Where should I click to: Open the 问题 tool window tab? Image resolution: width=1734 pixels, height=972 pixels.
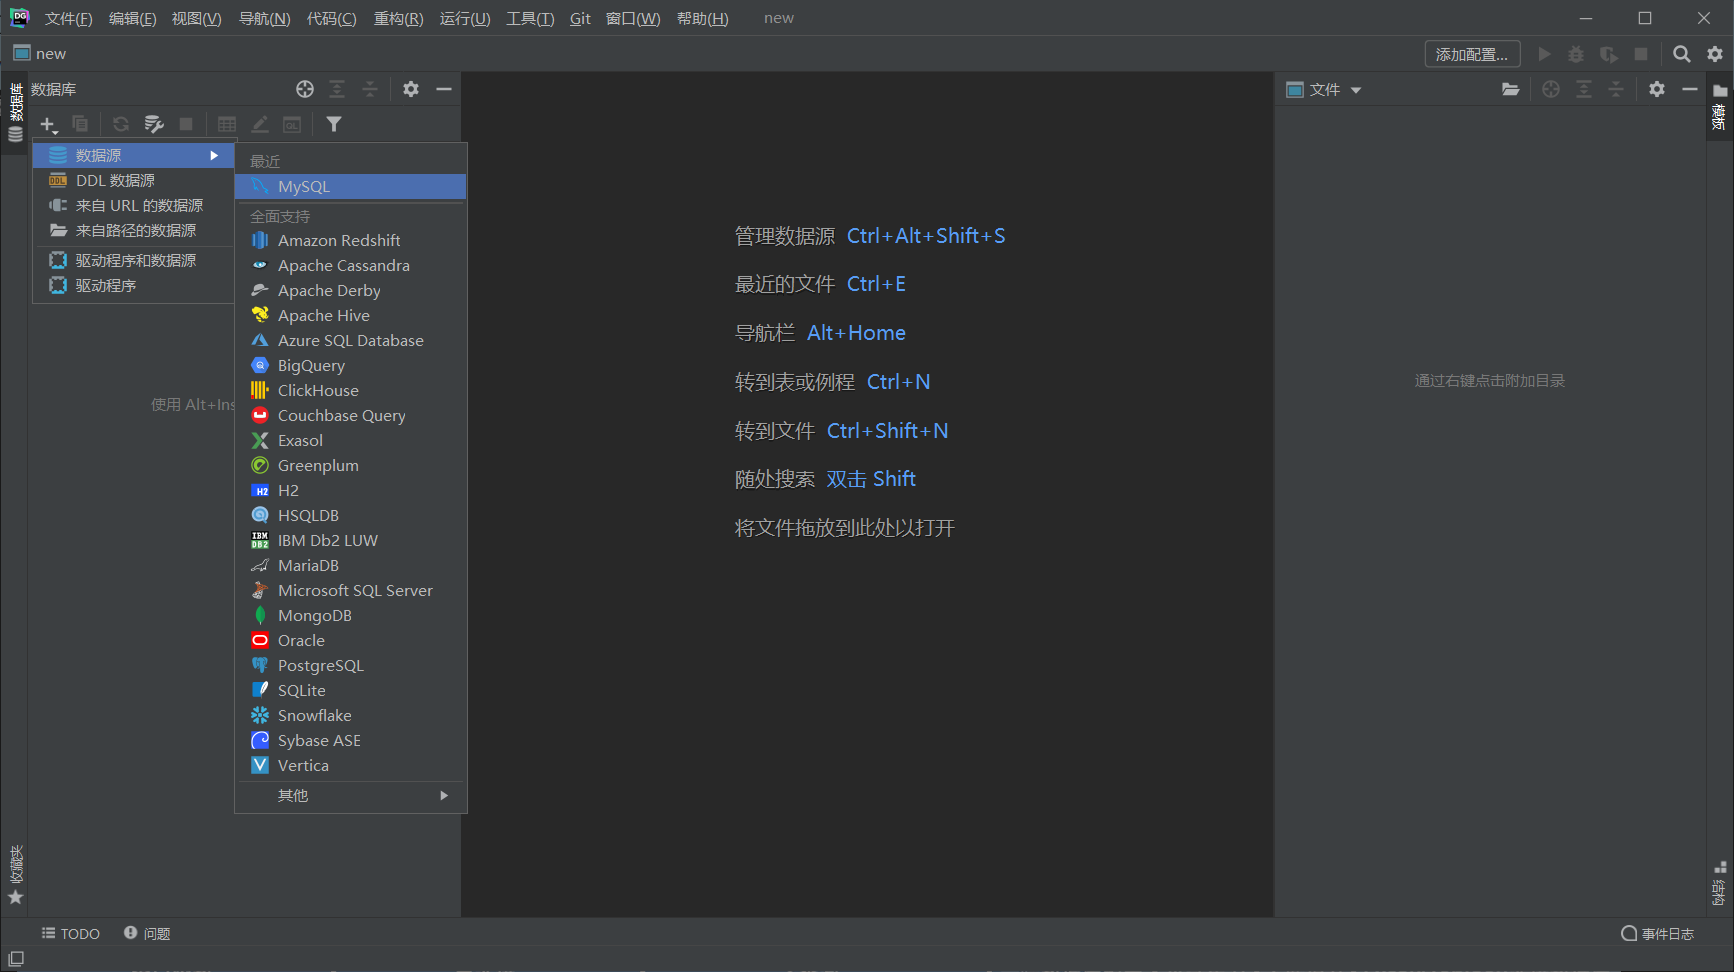[147, 933]
